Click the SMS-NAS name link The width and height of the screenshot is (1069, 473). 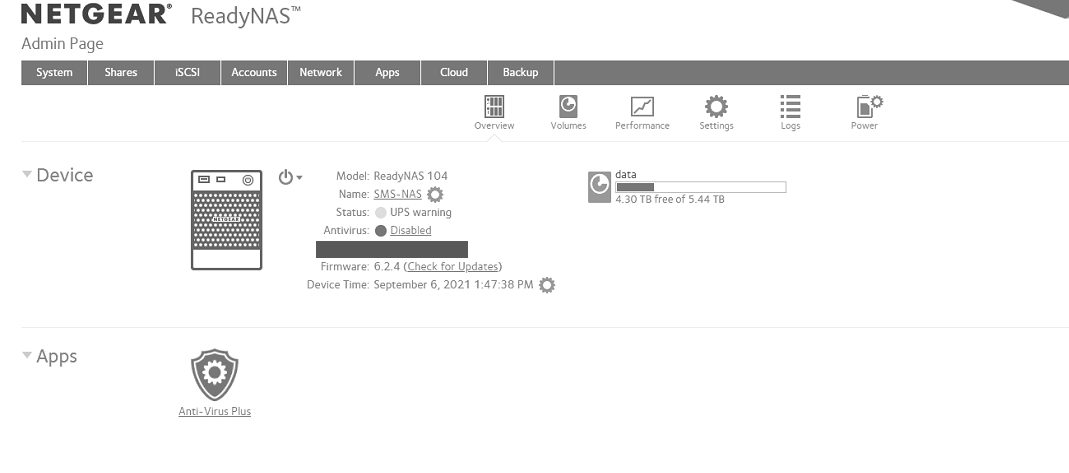397,194
